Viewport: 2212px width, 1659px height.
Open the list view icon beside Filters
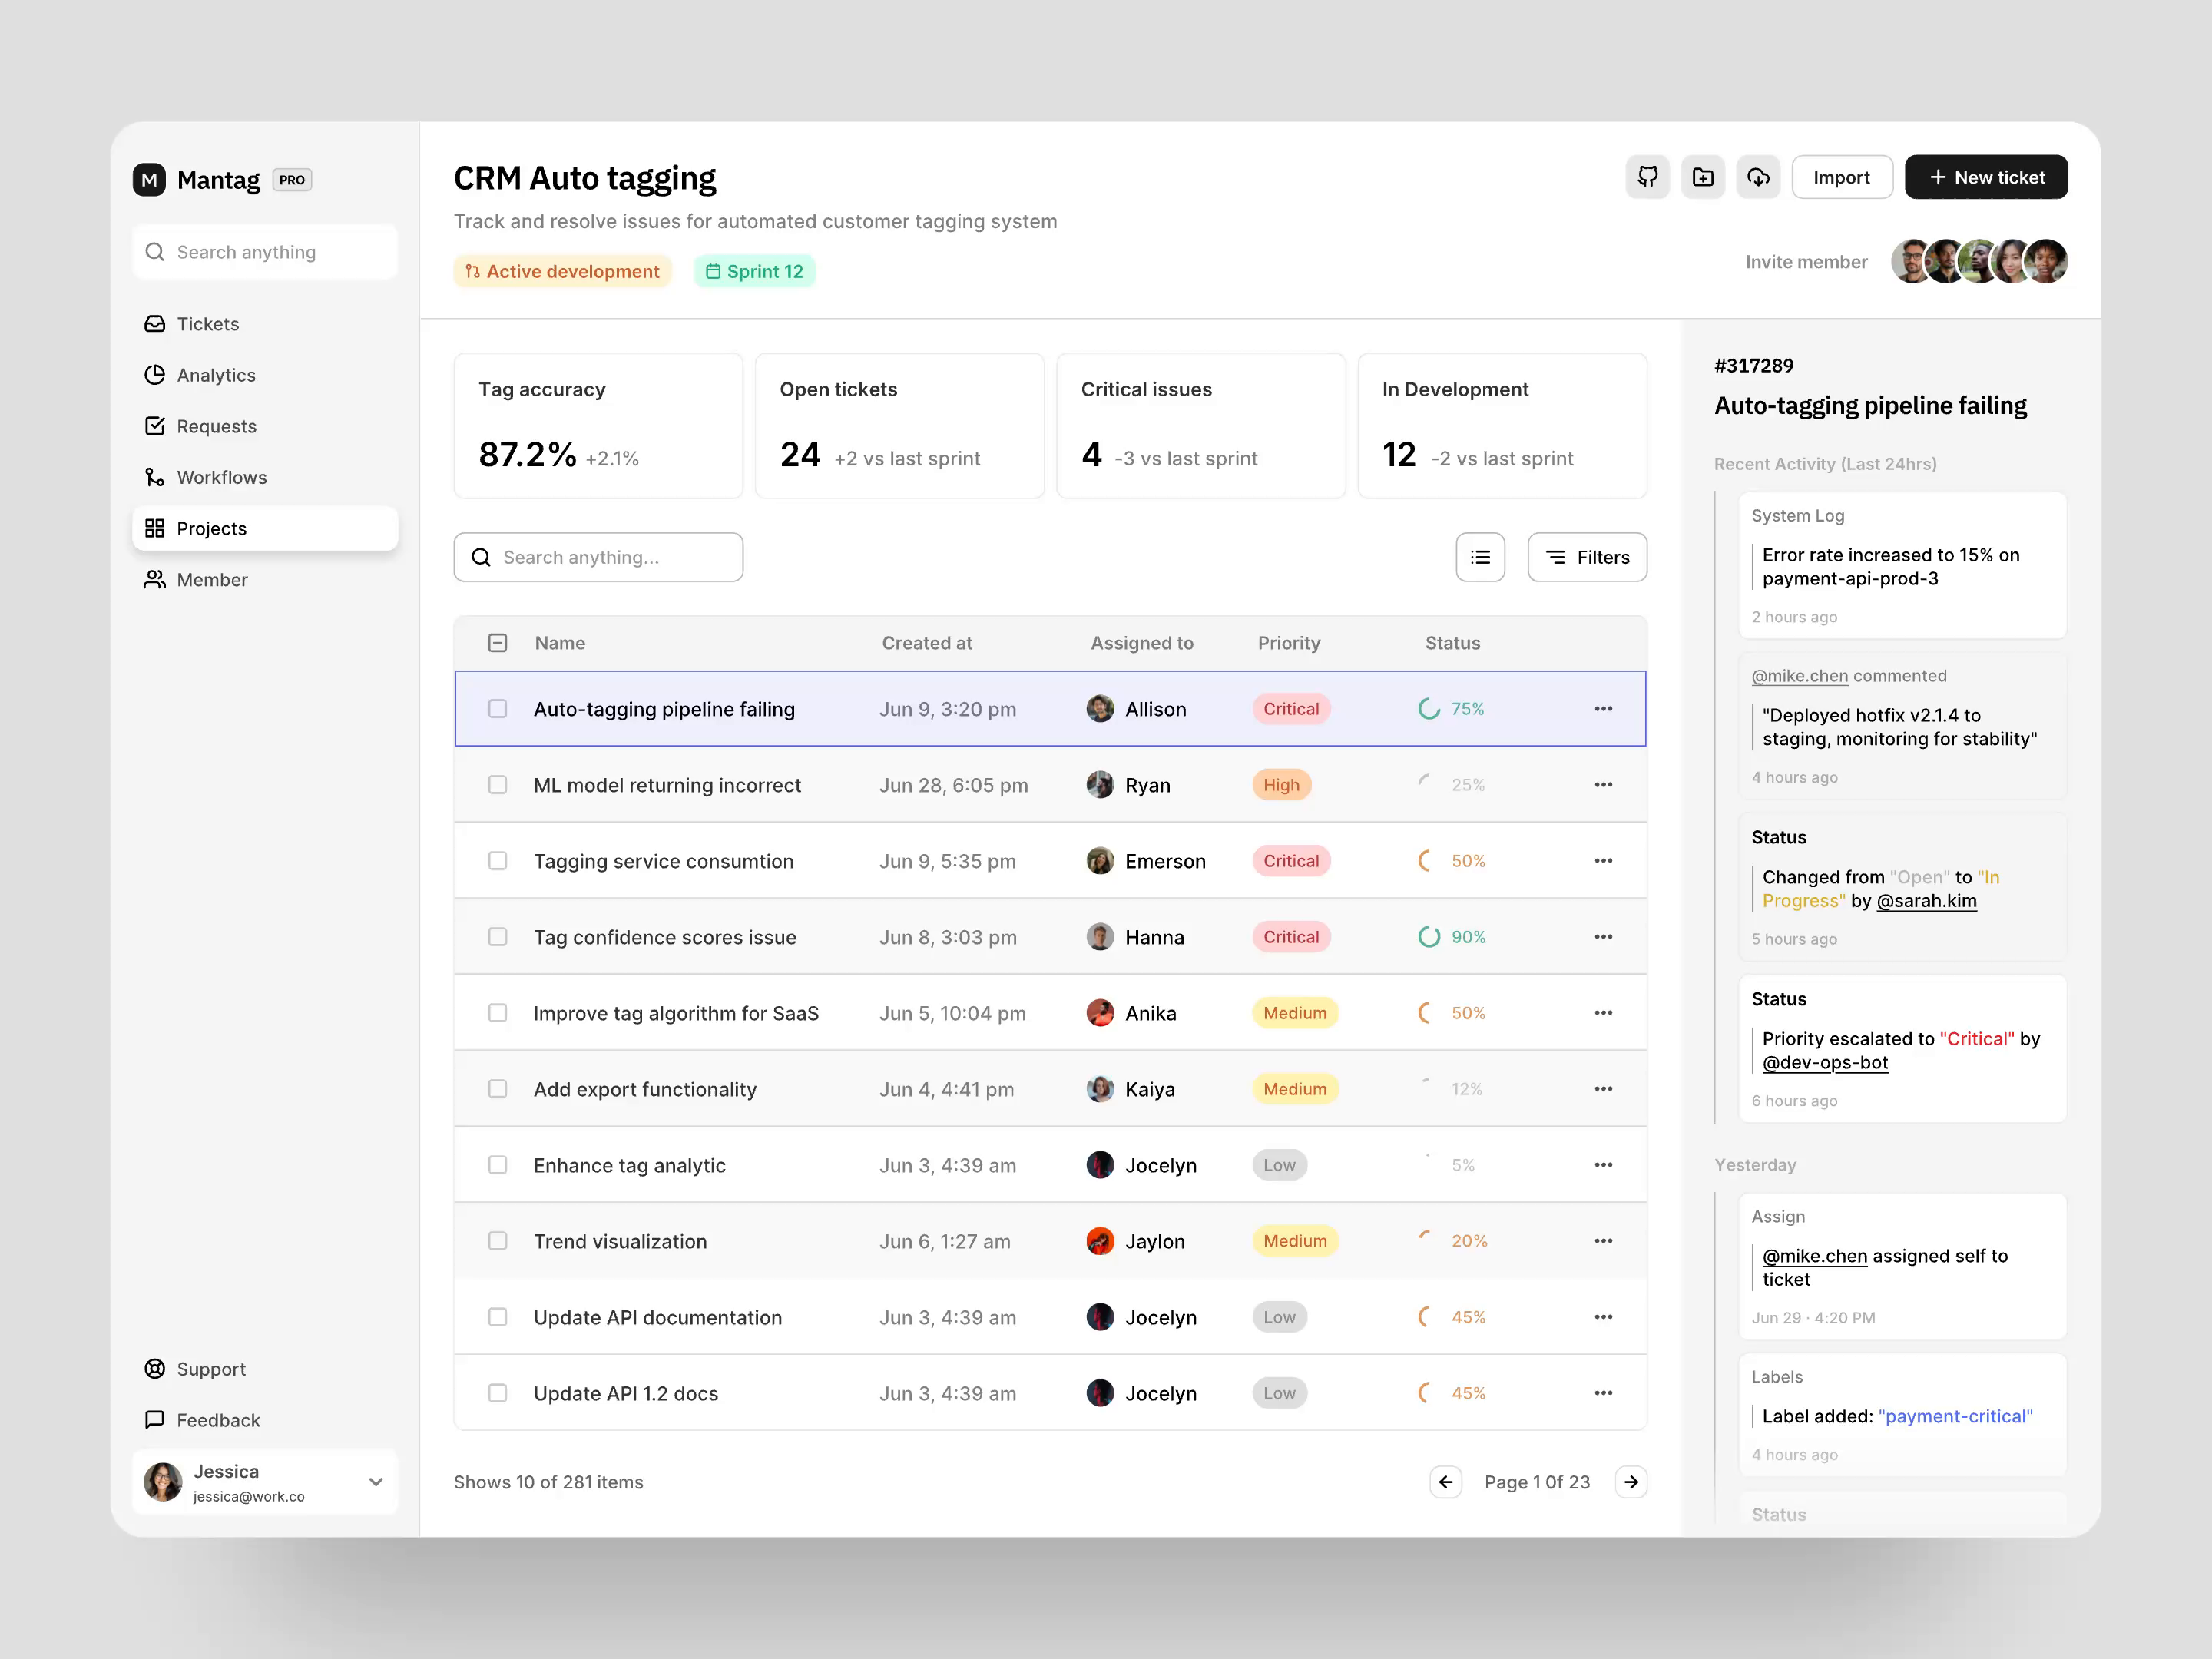[1480, 557]
